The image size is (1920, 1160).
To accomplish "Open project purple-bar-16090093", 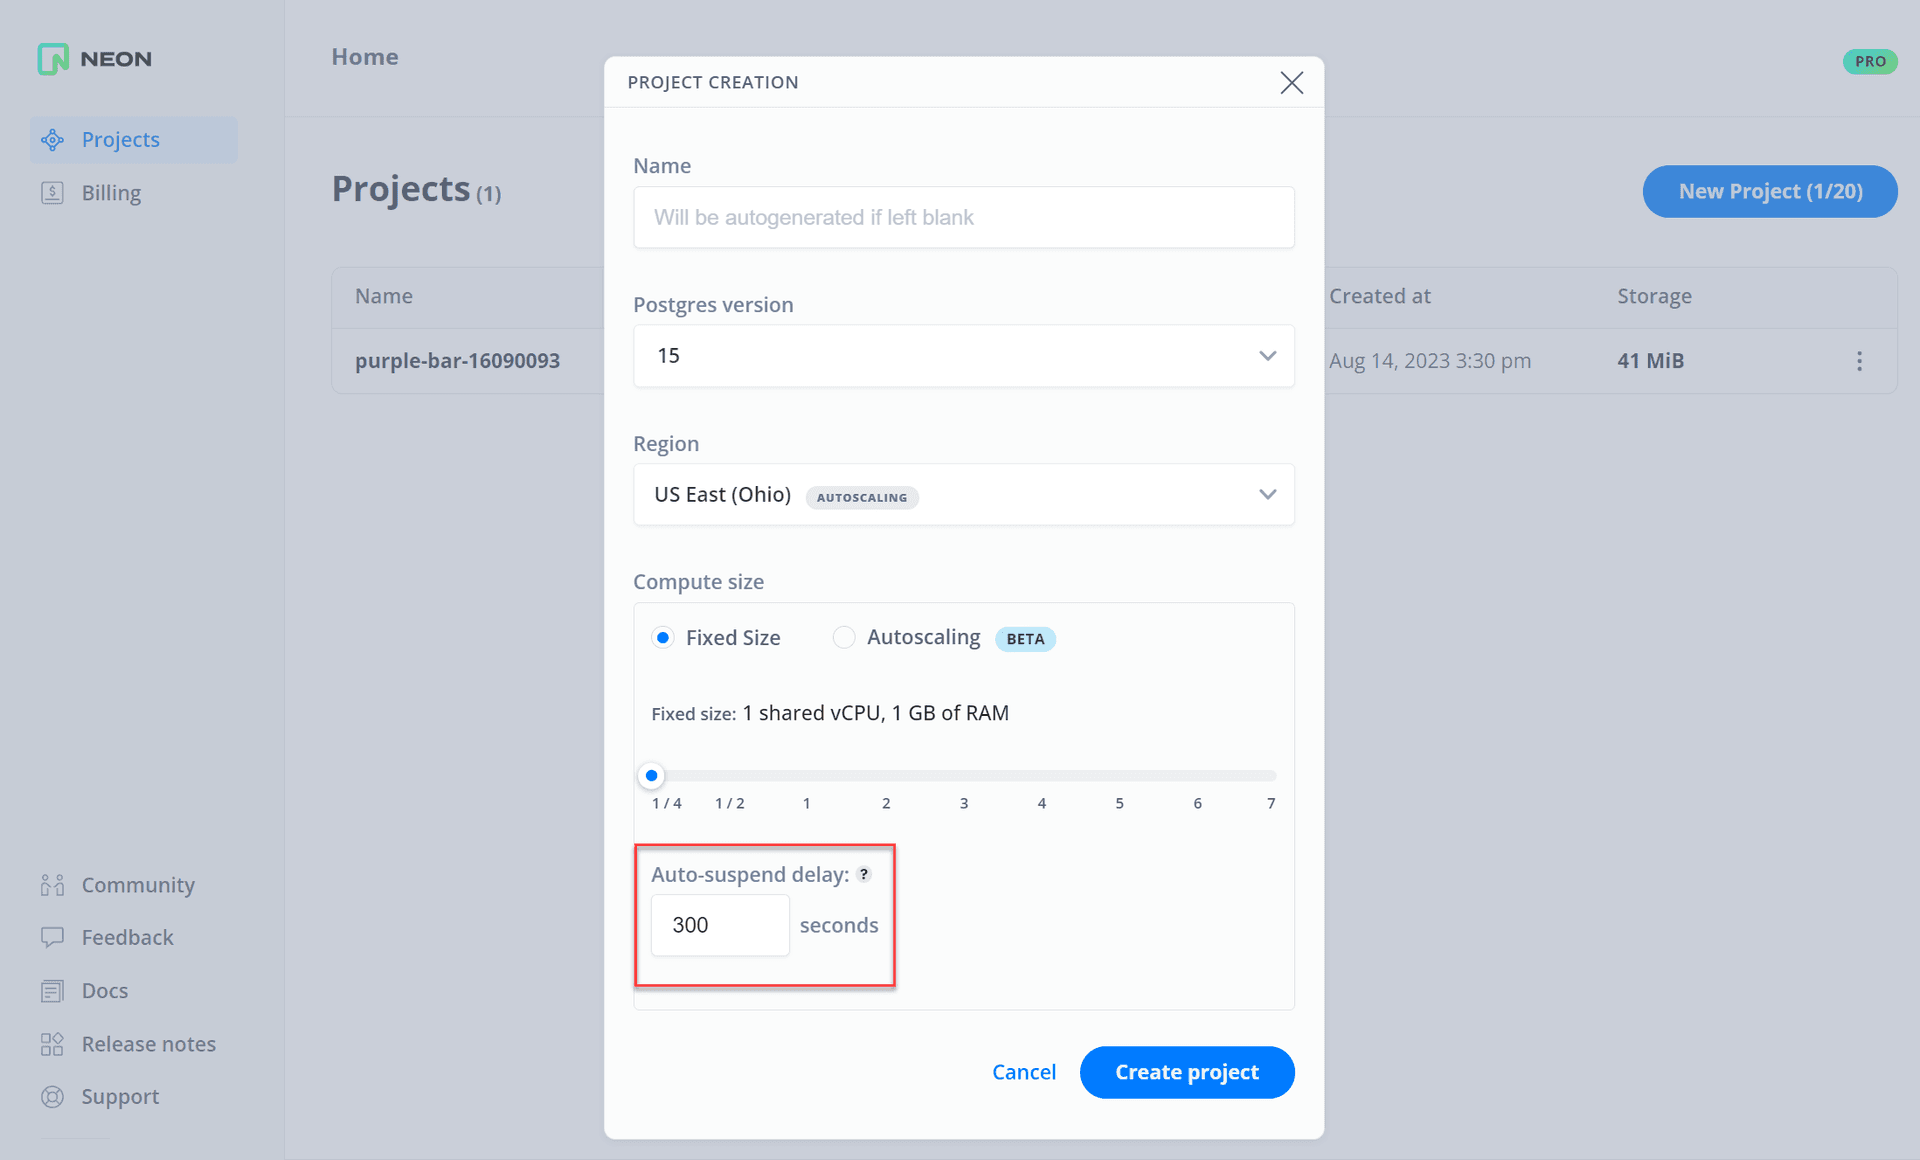I will click(x=457, y=361).
